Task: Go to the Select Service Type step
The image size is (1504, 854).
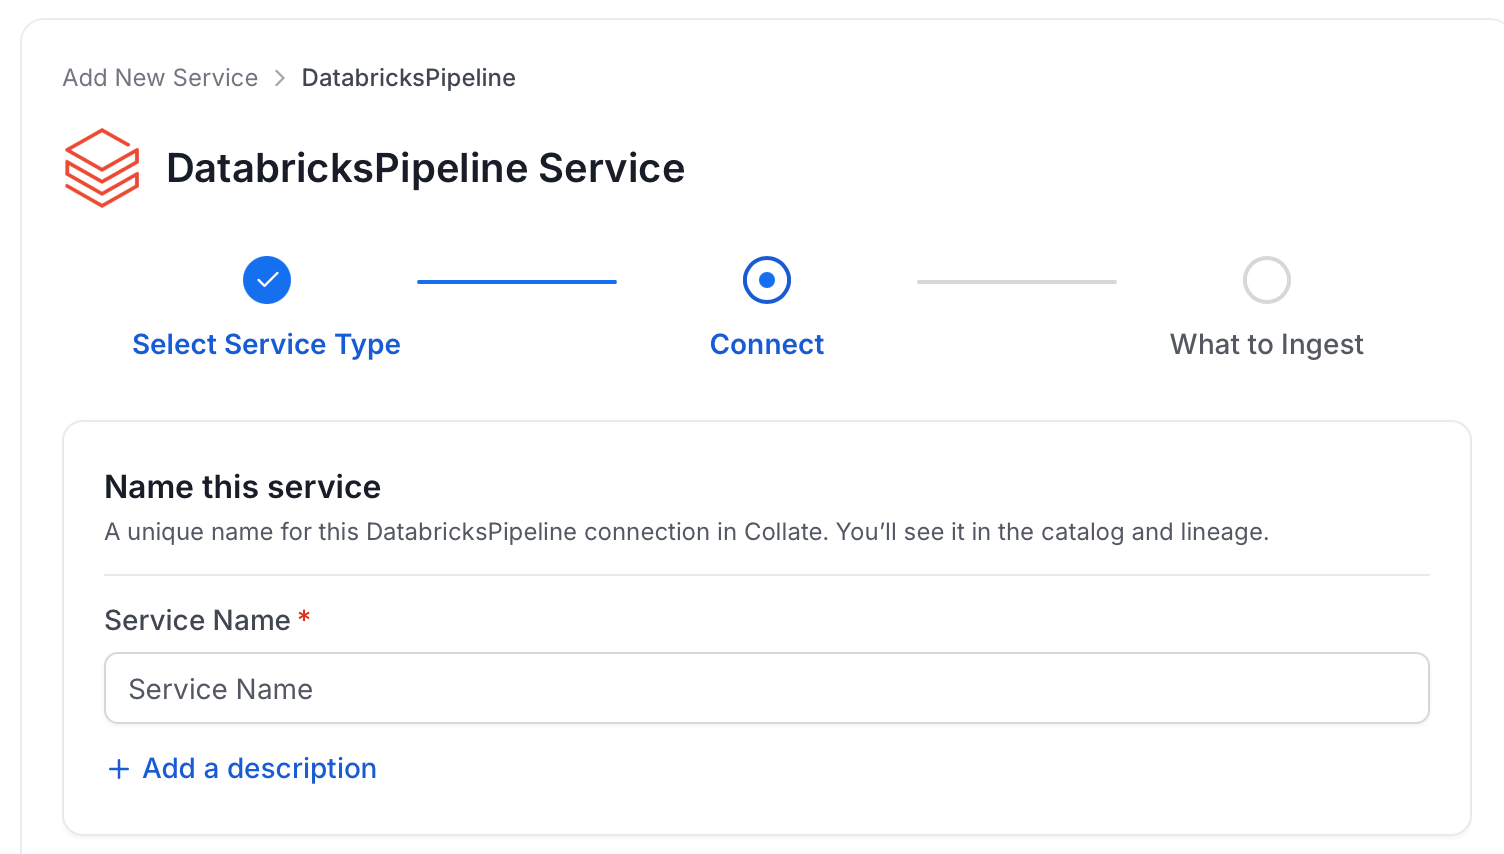Action: (x=267, y=344)
